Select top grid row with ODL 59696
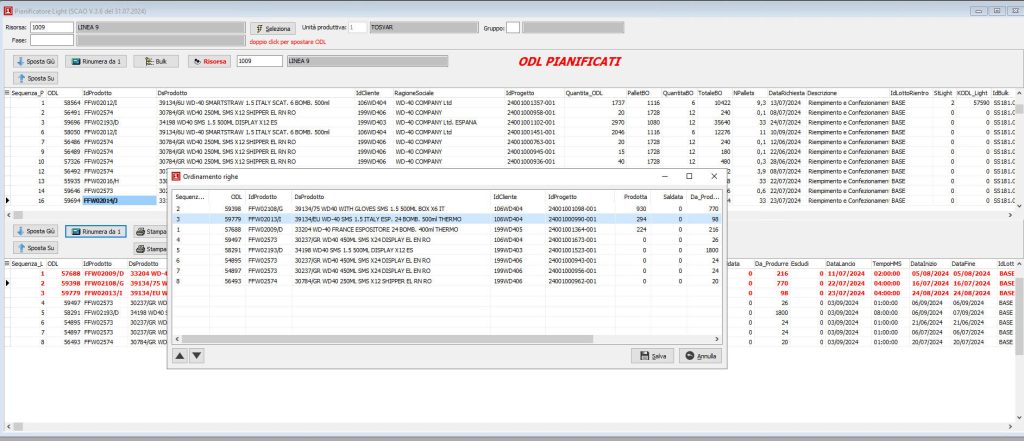 (x=509, y=122)
